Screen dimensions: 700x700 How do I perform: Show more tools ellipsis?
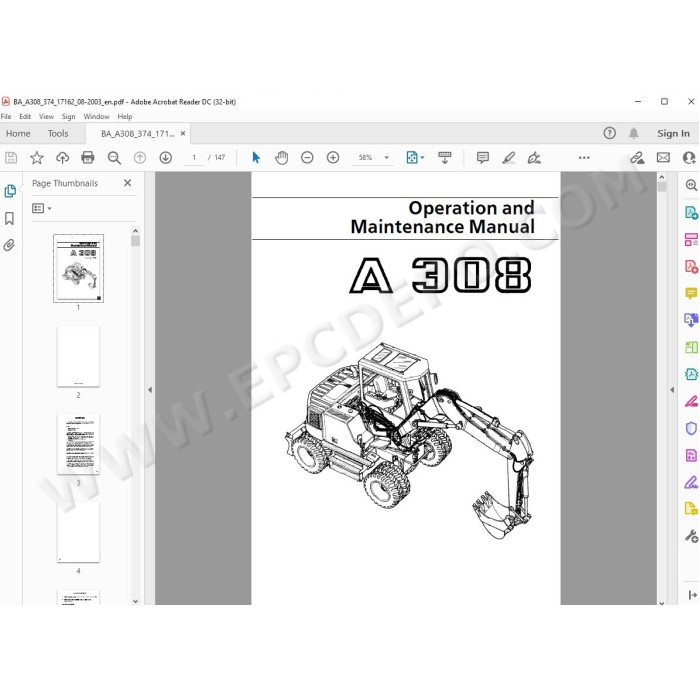(584, 158)
